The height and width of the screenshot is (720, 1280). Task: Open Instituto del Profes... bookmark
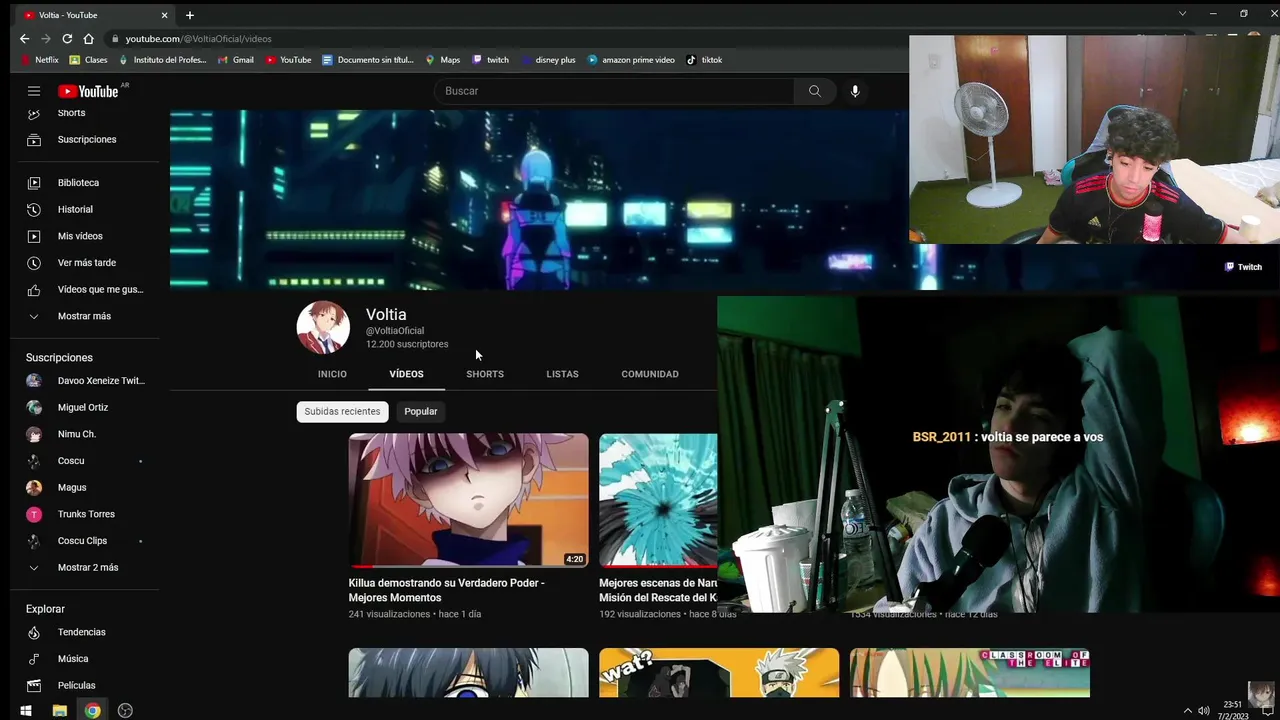coord(162,60)
